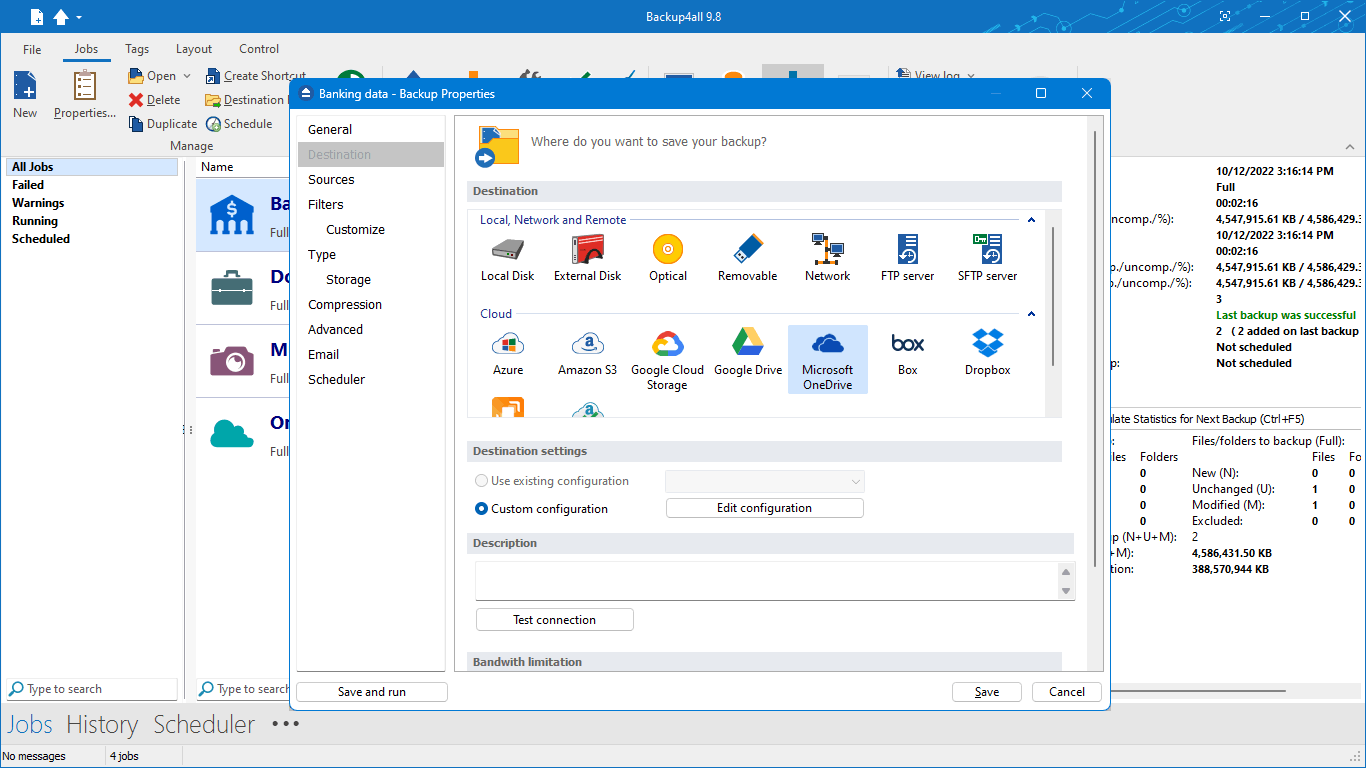Pick the Optical disc destination
The image size is (1366, 768).
click(x=668, y=258)
